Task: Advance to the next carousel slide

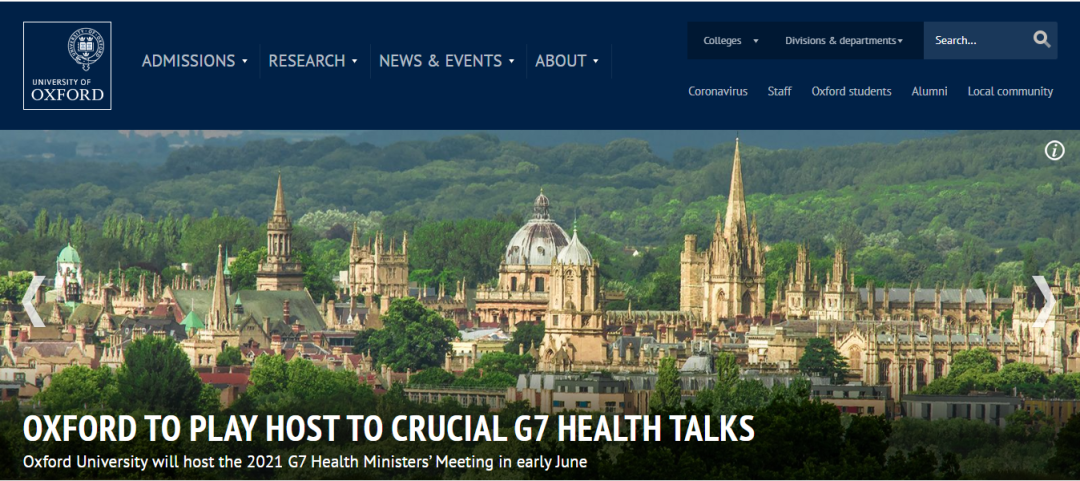Action: point(1044,301)
